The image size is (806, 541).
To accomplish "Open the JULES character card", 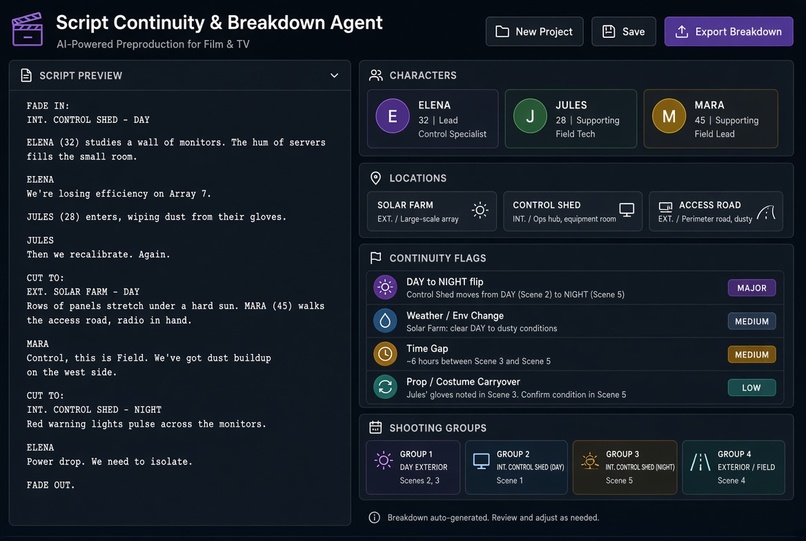I will (571, 119).
